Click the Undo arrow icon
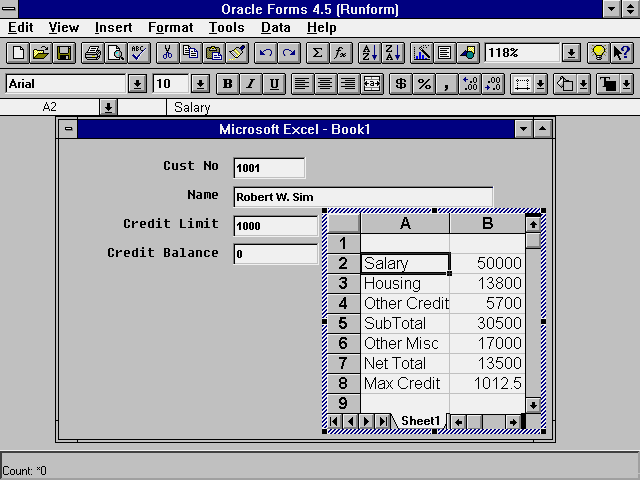This screenshot has width=640, height=480. [x=265, y=53]
